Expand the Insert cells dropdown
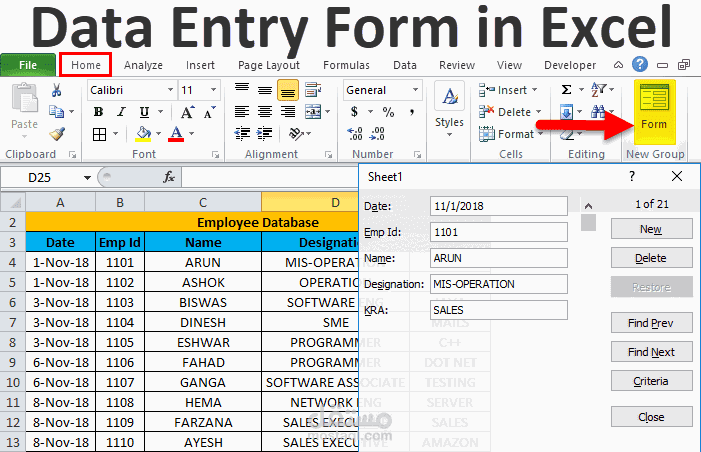701x452 pixels. point(535,90)
